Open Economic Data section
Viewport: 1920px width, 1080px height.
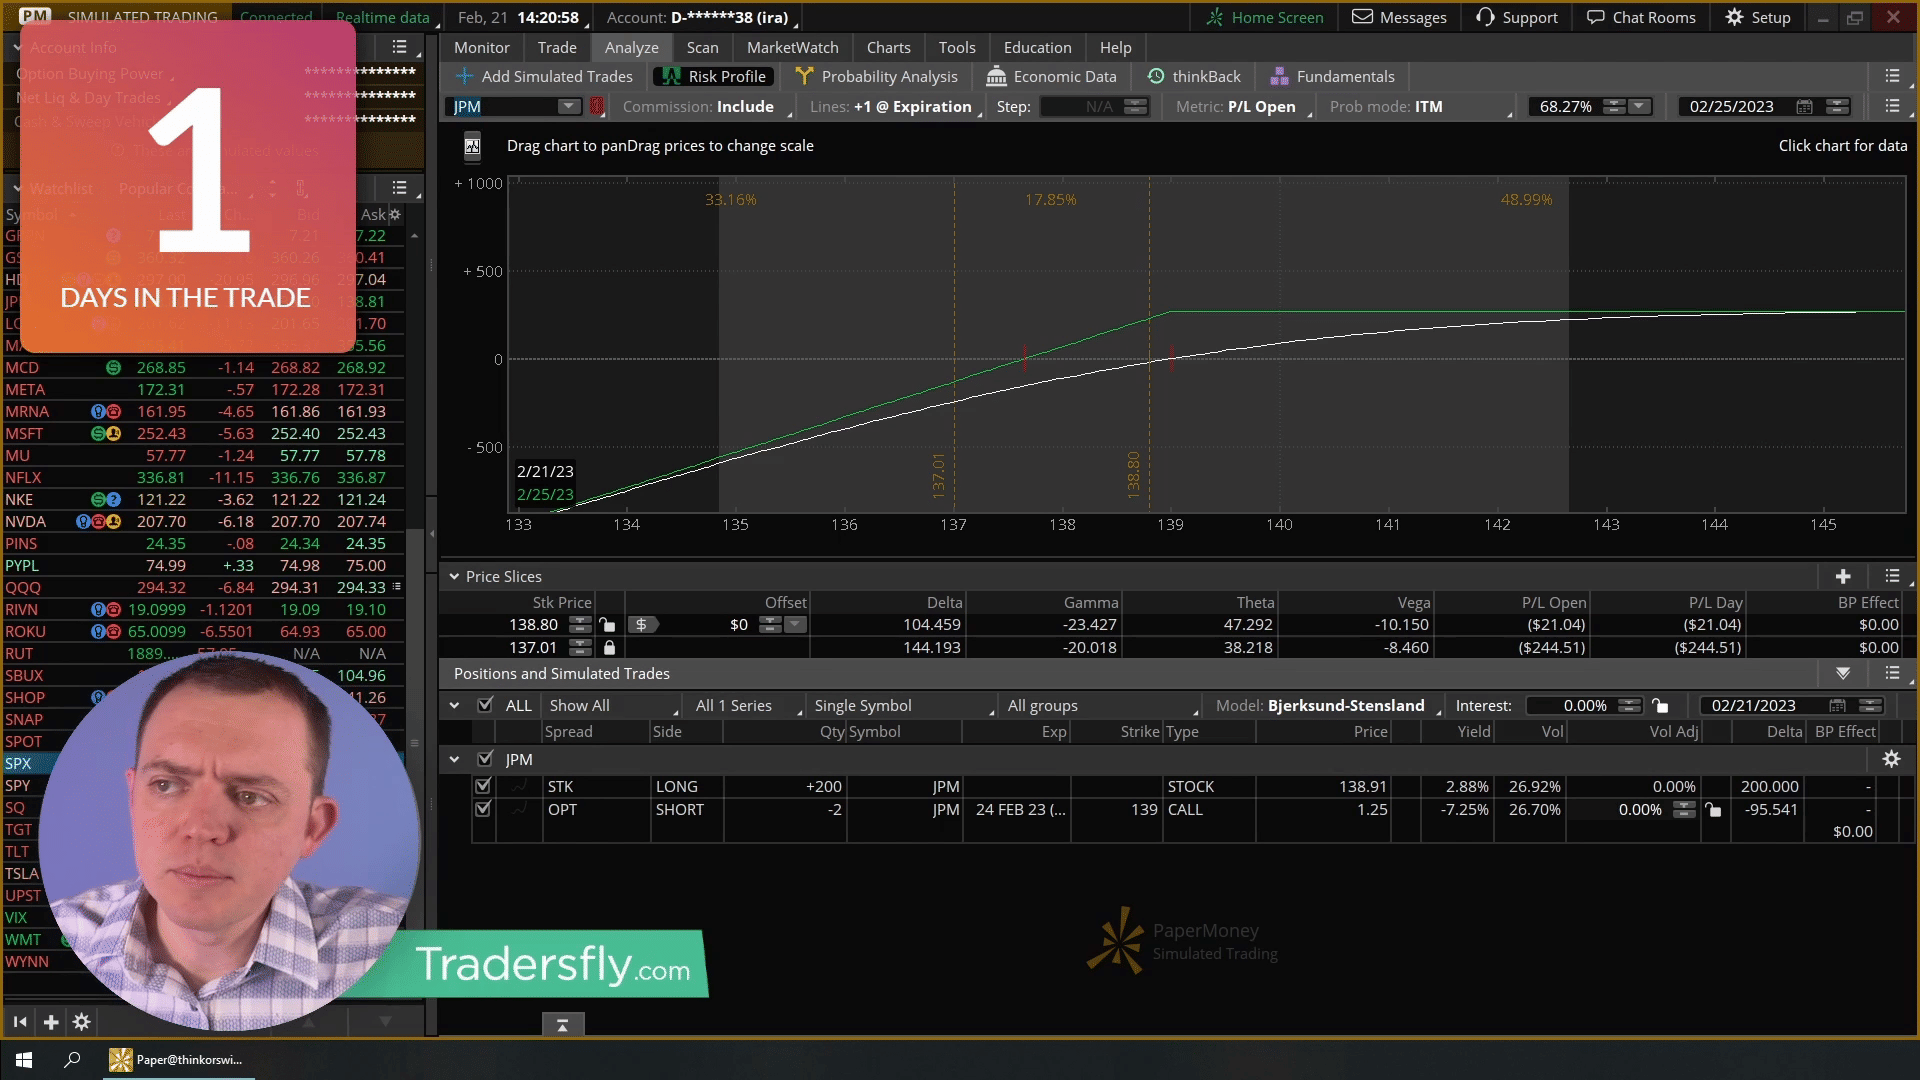point(1051,76)
